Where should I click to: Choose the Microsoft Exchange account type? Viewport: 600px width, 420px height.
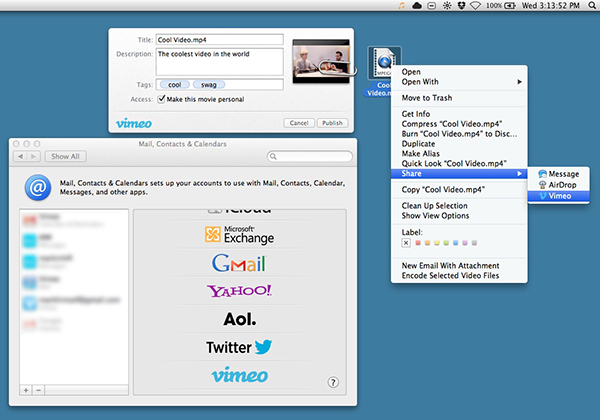coord(240,235)
